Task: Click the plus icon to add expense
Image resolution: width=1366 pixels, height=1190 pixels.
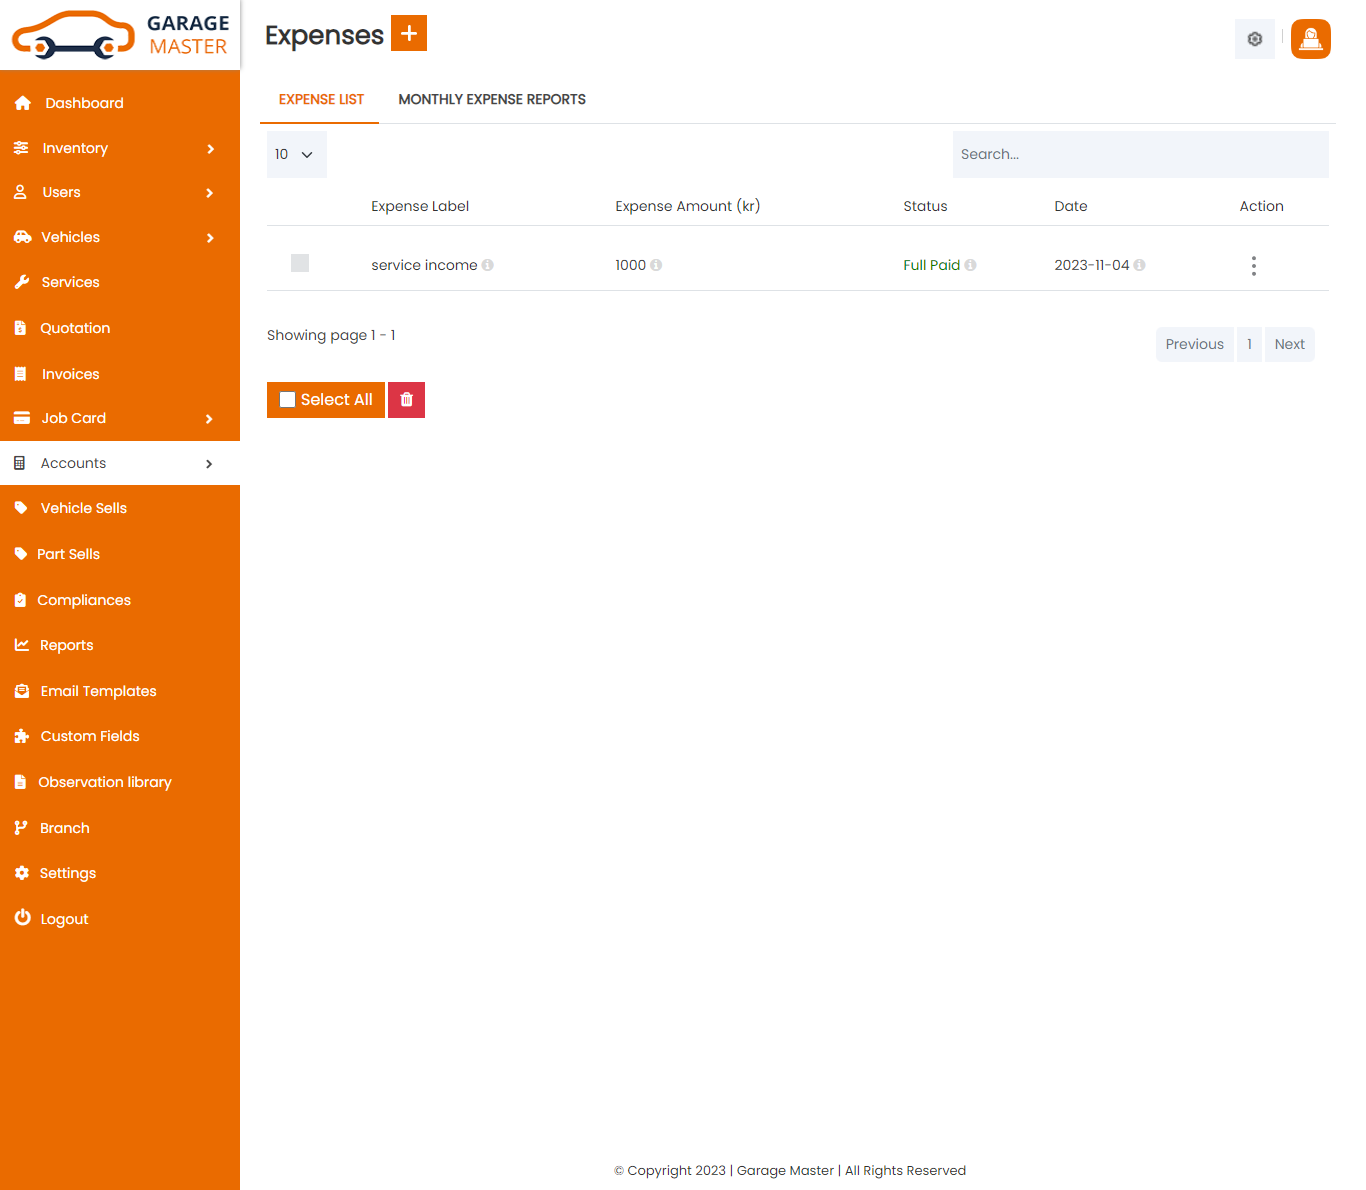Action: pos(408,33)
